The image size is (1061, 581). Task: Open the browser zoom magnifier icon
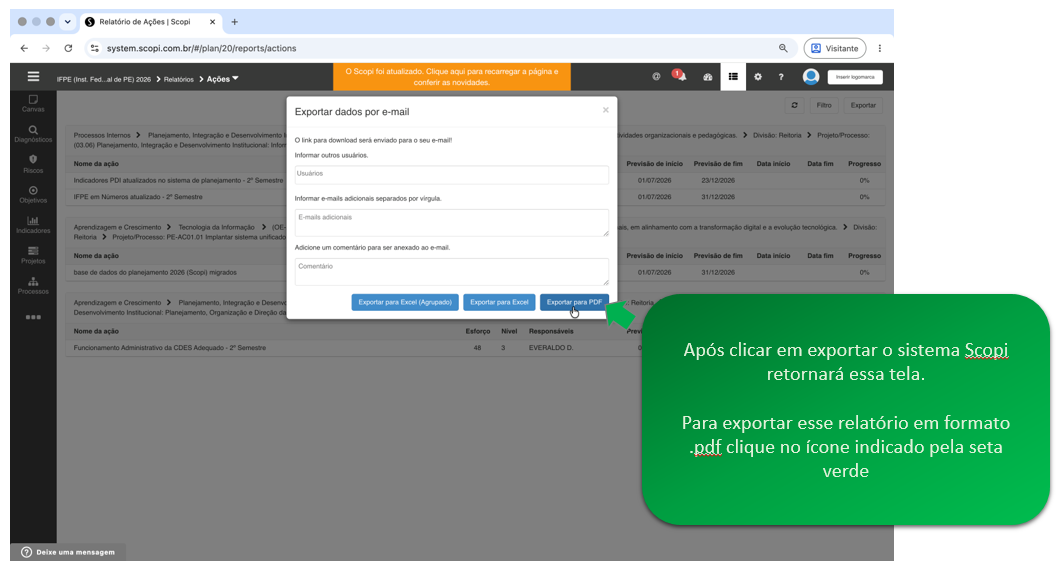783,48
